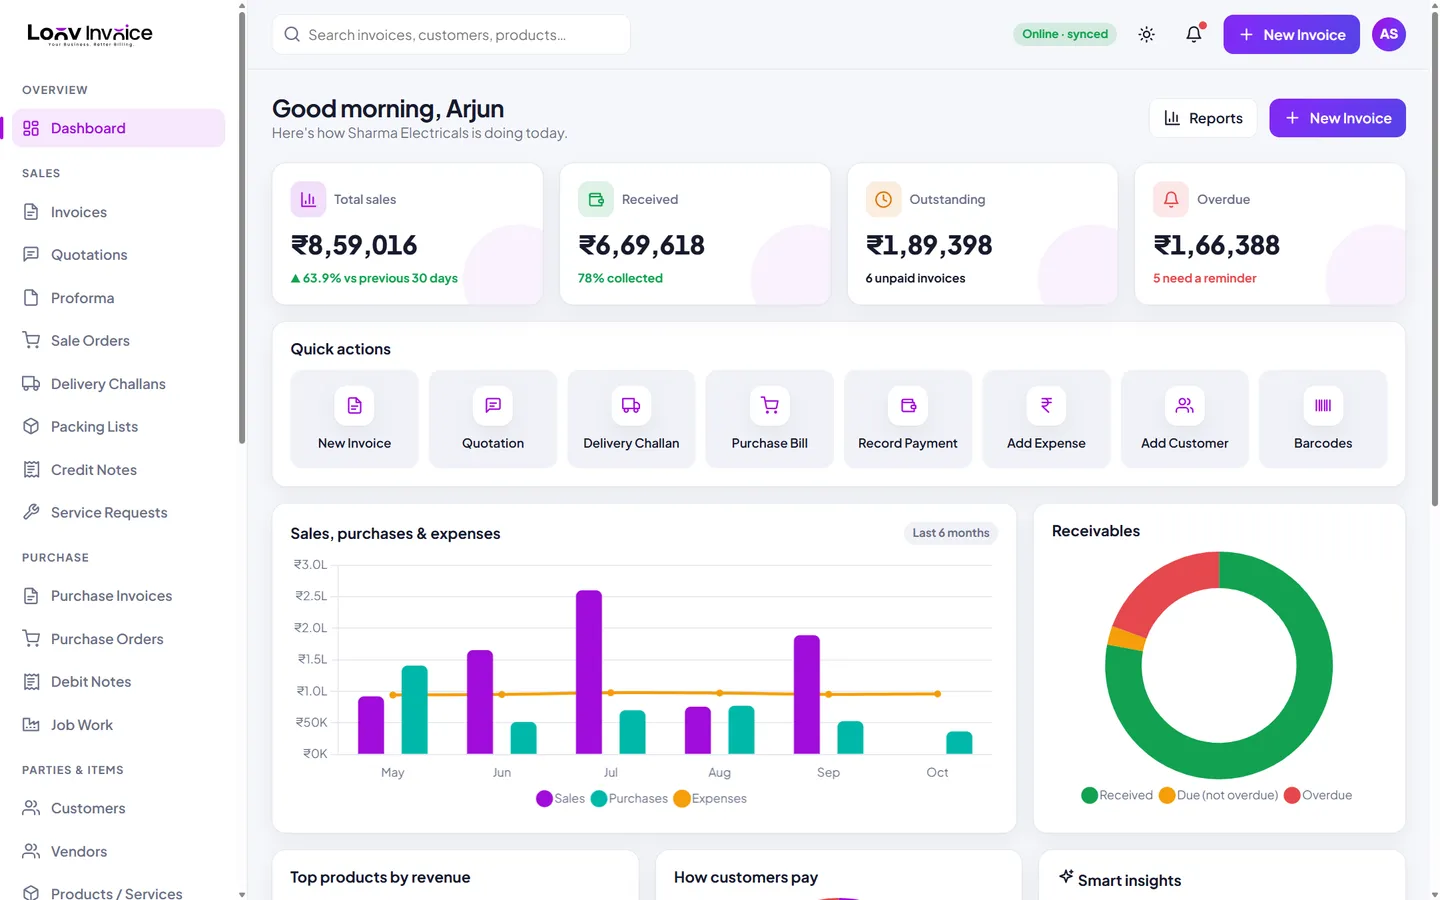Screen dimensions: 1440x900
Task: Click the Total sales chart icon
Action: pos(308,199)
